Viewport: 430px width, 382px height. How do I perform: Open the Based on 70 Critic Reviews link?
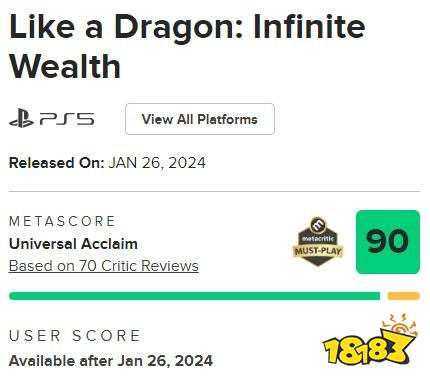point(104,266)
